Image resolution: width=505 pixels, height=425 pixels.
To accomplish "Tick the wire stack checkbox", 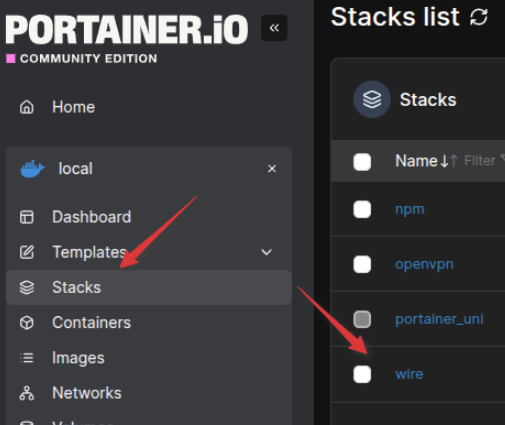I will pyautogui.click(x=362, y=374).
